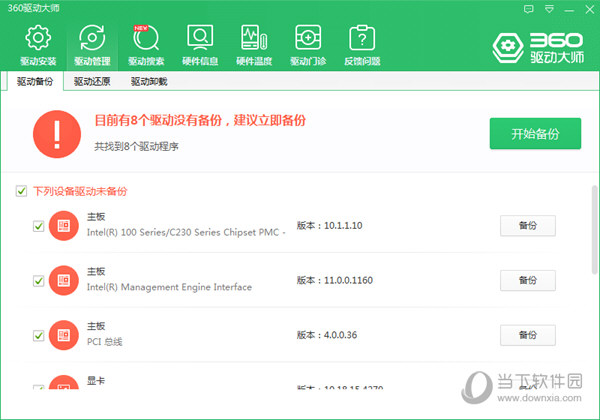Click the 显卡 category label
The image size is (600, 420).
click(96, 381)
